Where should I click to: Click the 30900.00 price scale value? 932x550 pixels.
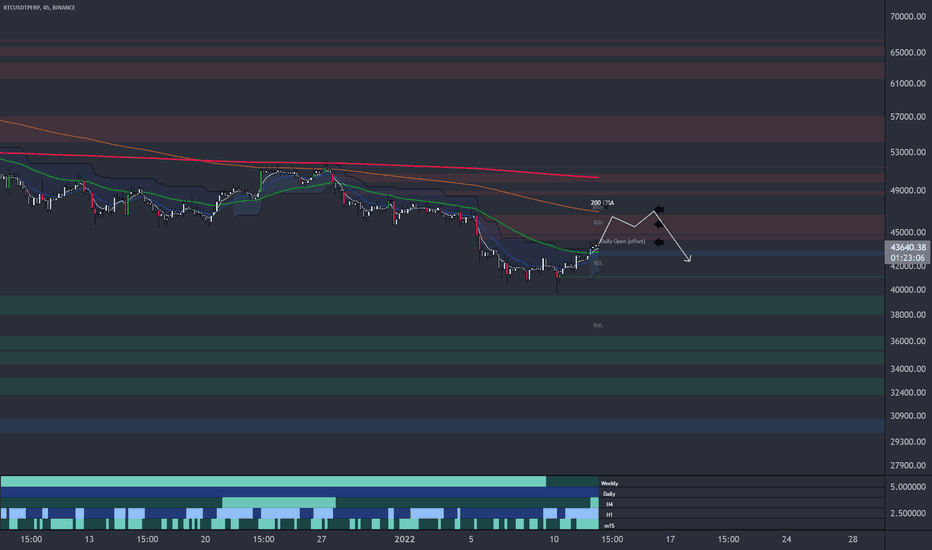tap(908, 416)
